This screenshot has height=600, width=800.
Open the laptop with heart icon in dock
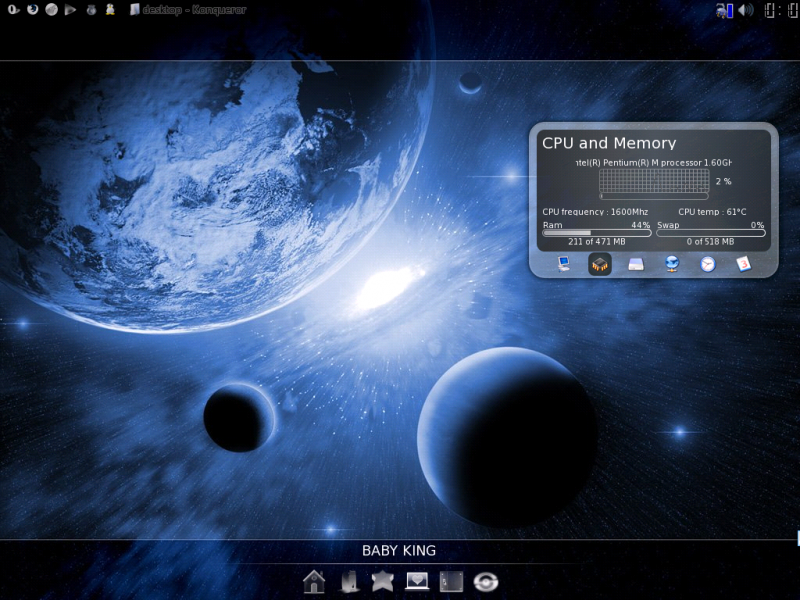click(x=417, y=581)
